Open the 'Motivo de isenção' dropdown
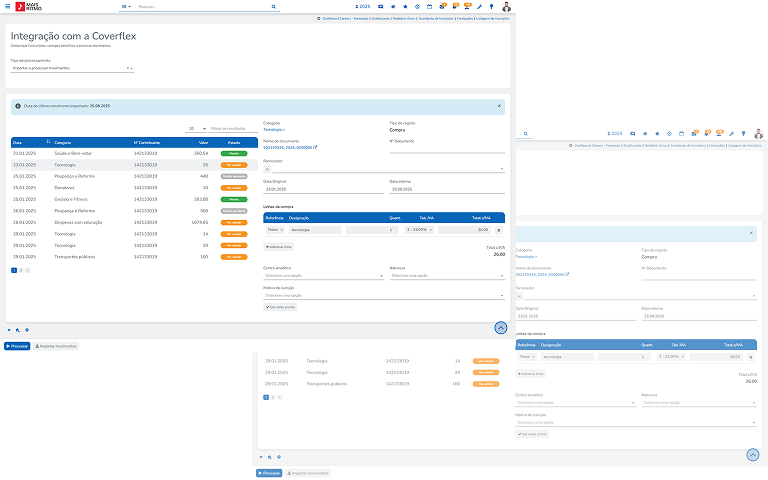The height and width of the screenshot is (480, 768). pyautogui.click(x=383, y=296)
